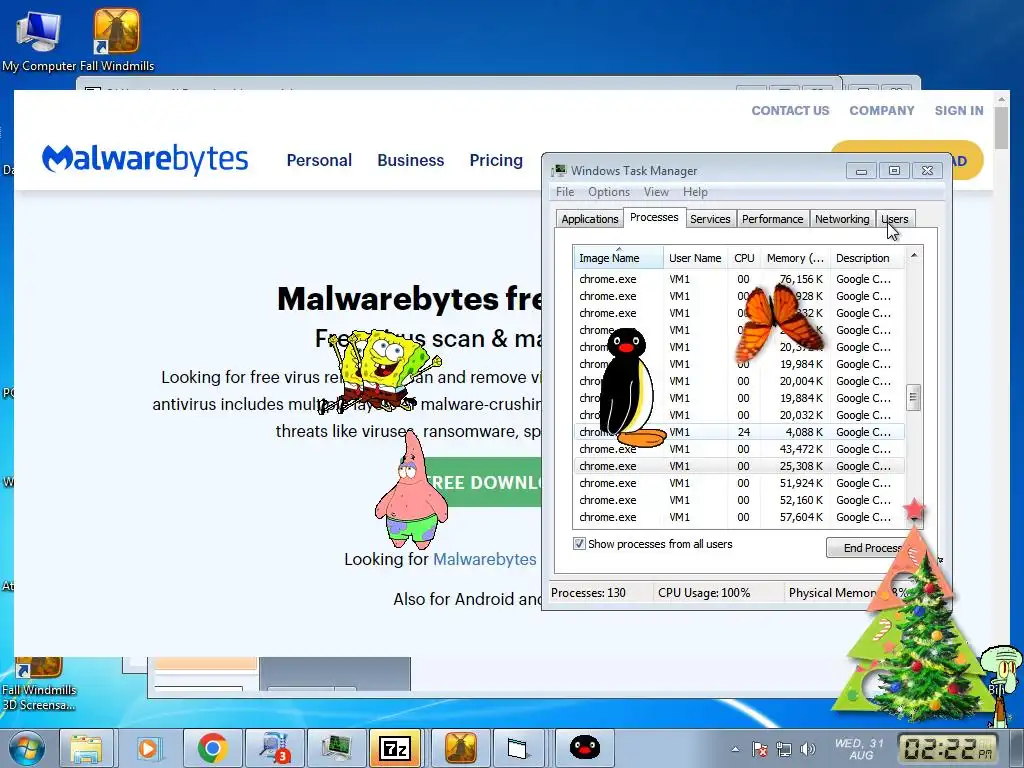Screen dimensions: 1024x768
Task: Open Action Center flag tray icon
Action: click(760, 749)
